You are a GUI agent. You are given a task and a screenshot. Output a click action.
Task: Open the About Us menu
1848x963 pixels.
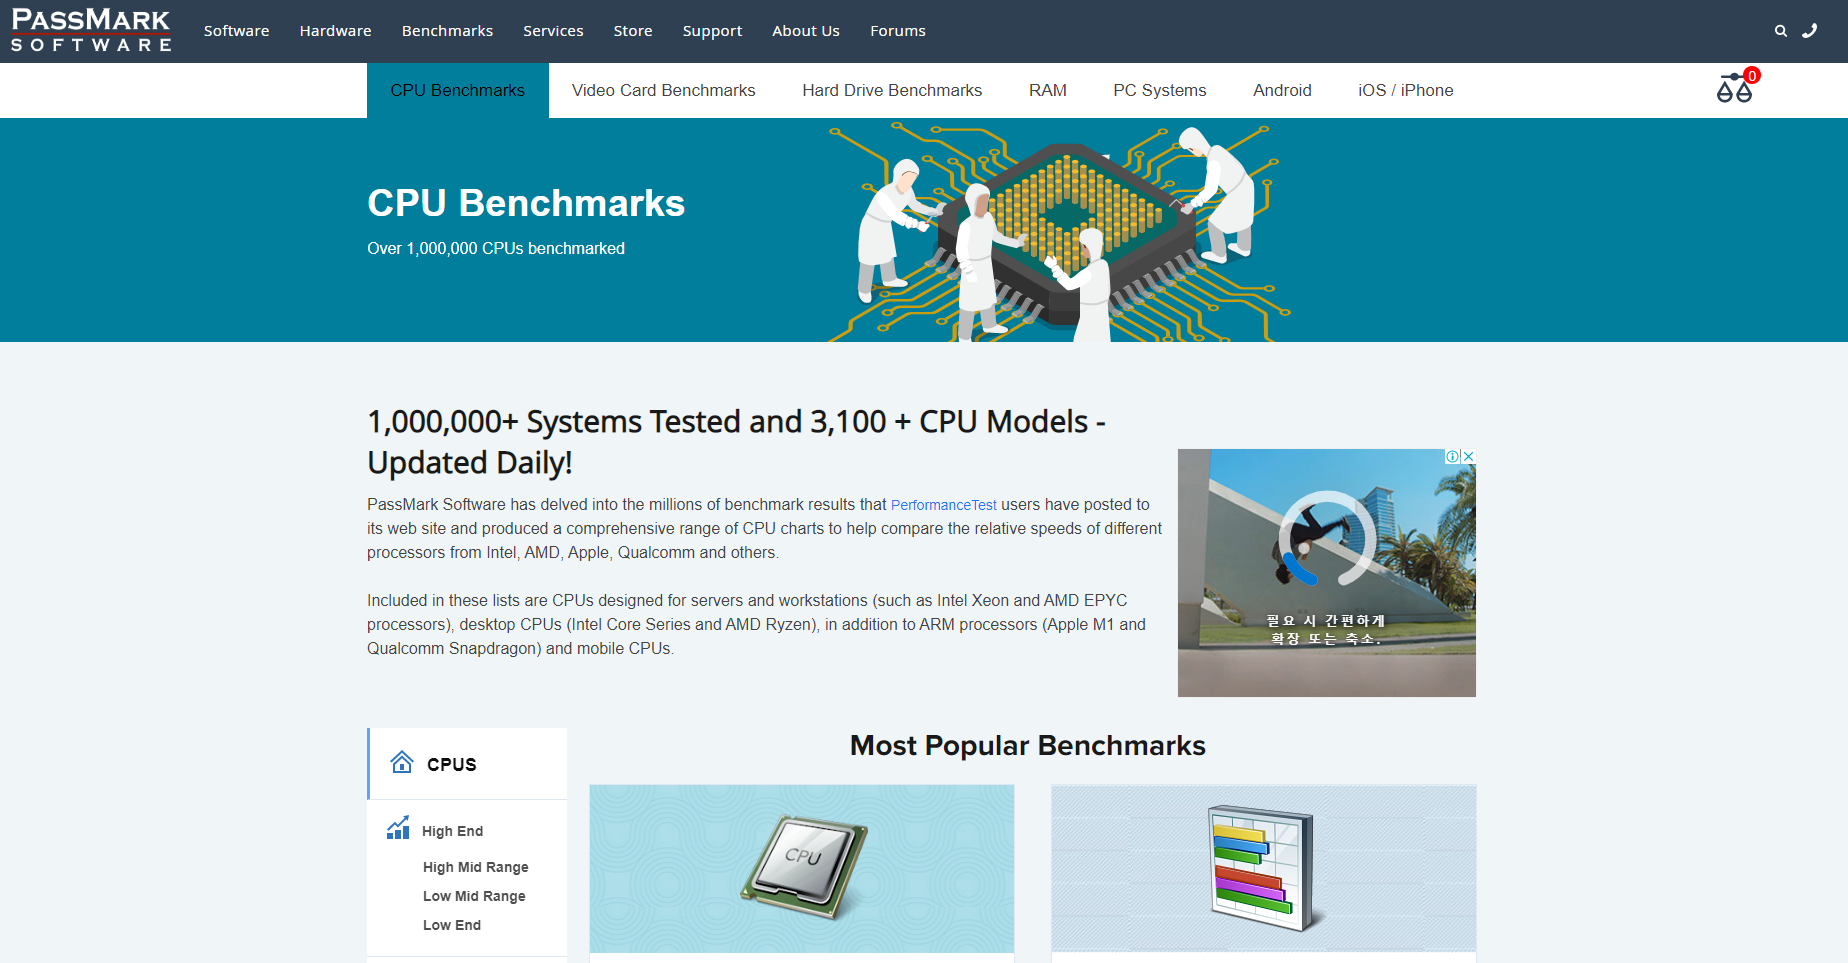(x=806, y=31)
